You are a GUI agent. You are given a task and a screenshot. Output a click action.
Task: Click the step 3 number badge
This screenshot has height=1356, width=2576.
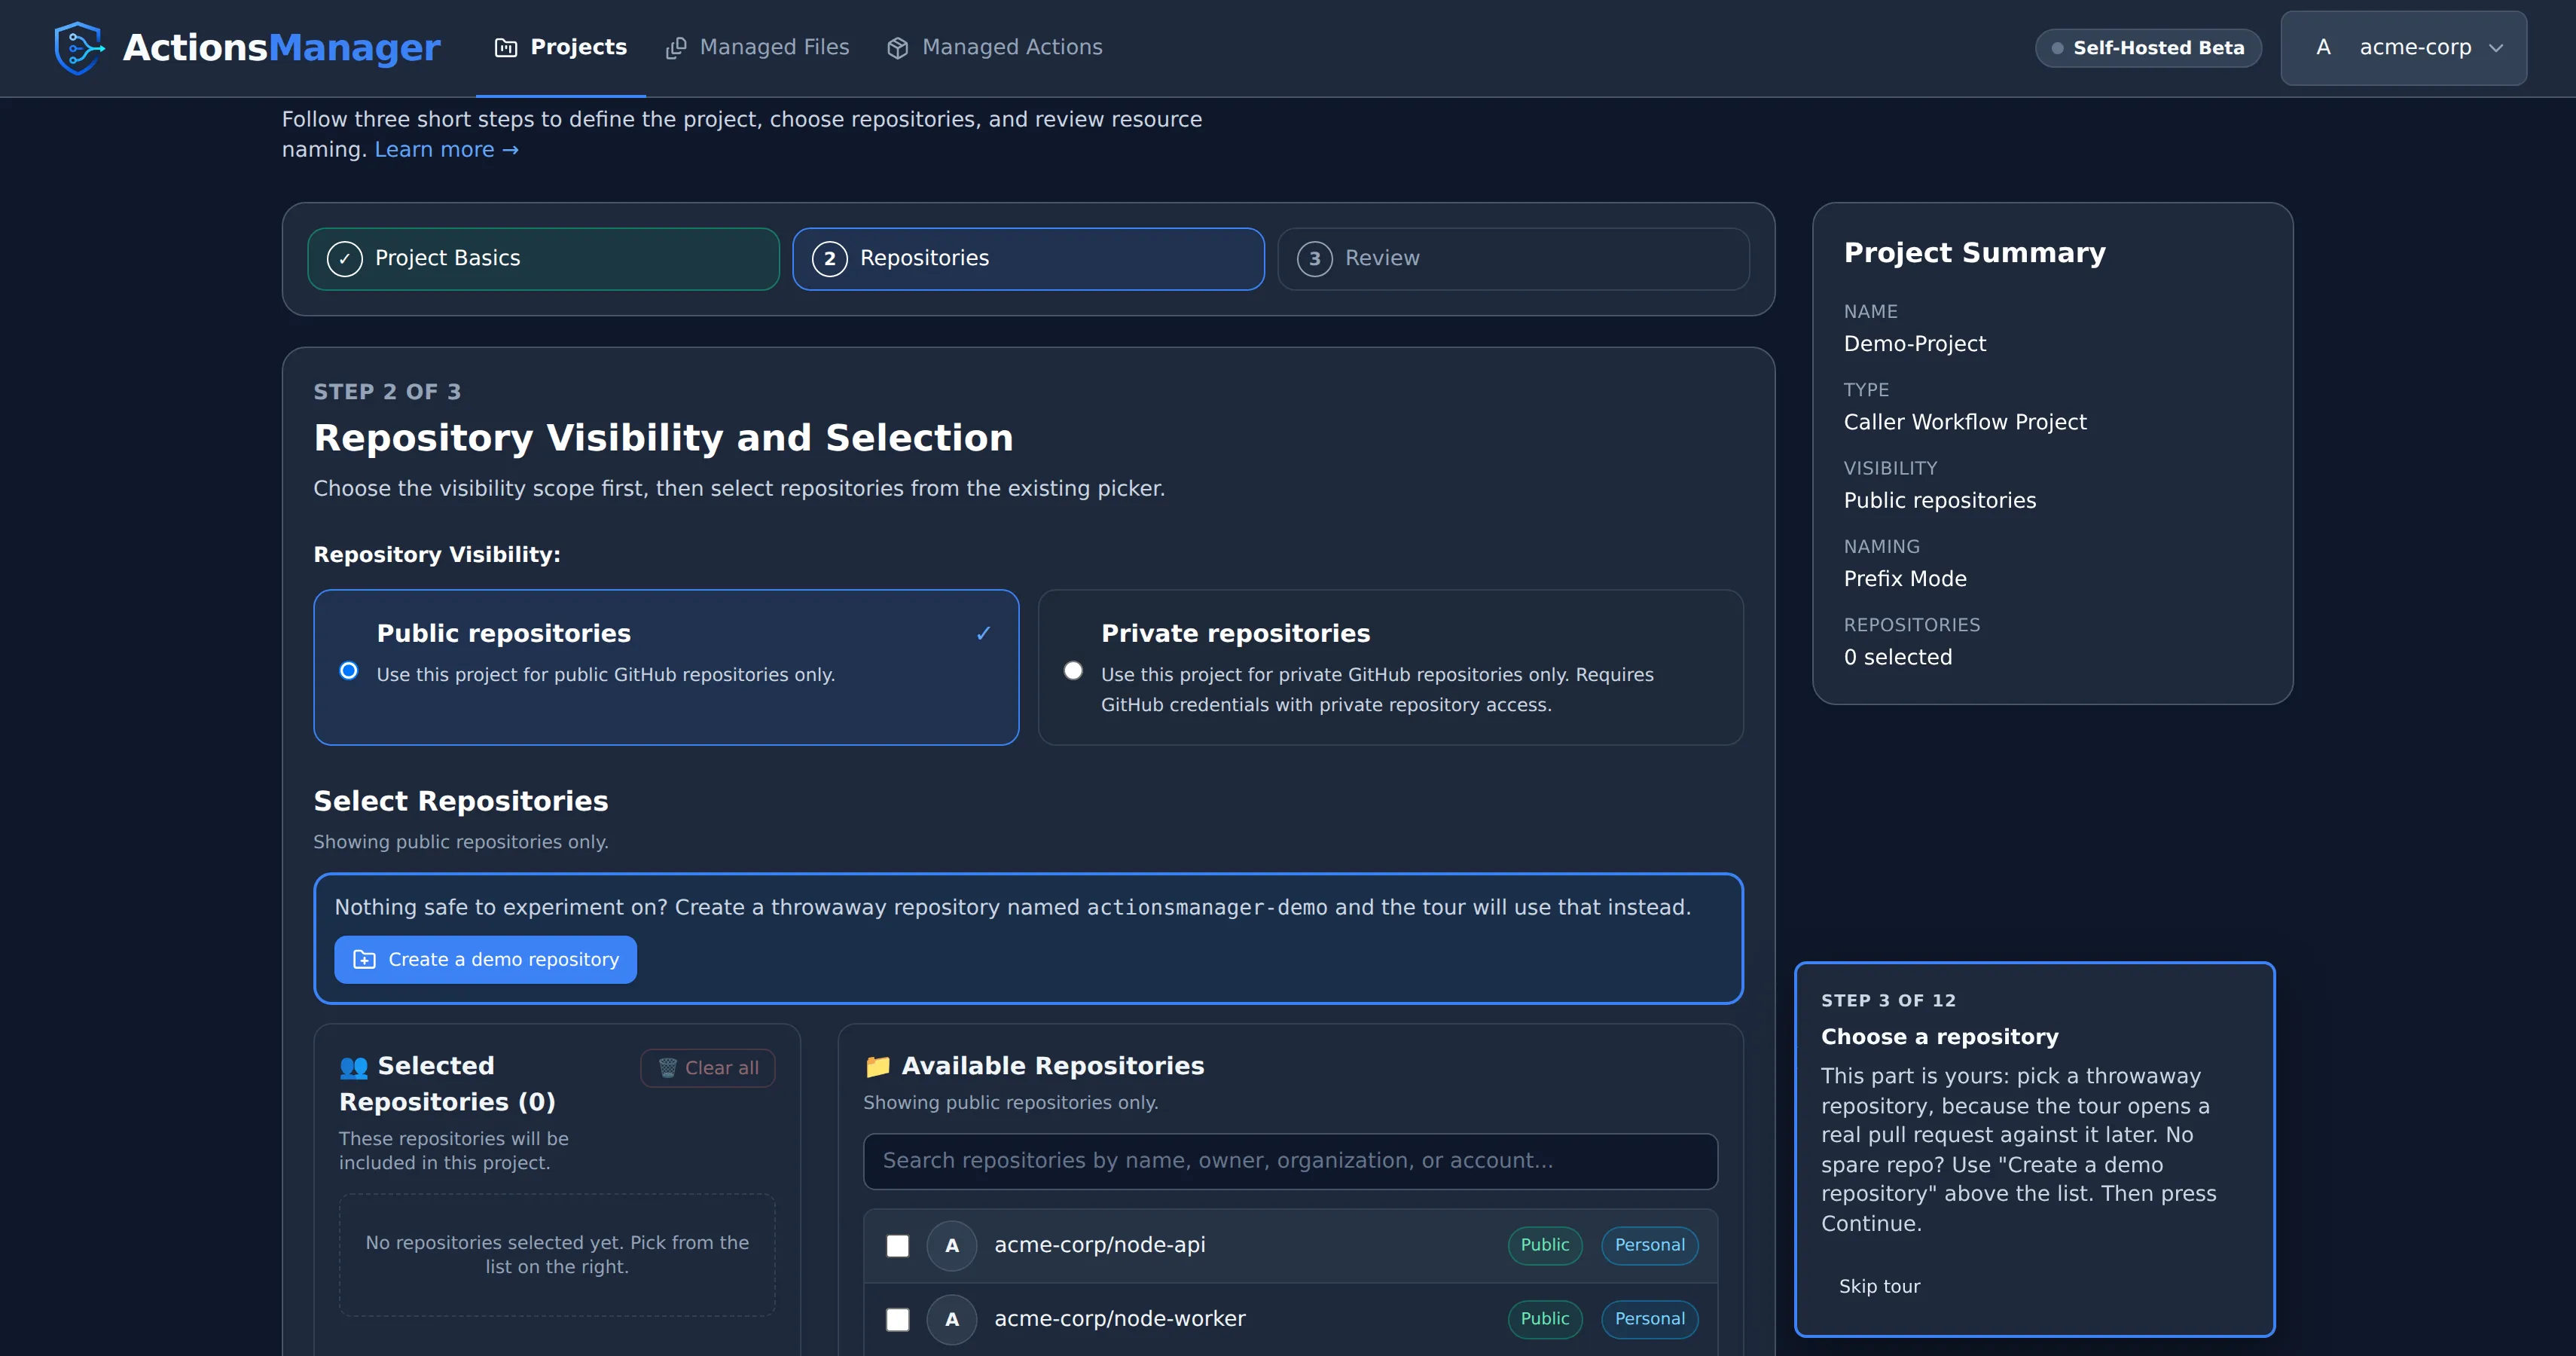click(x=1314, y=259)
